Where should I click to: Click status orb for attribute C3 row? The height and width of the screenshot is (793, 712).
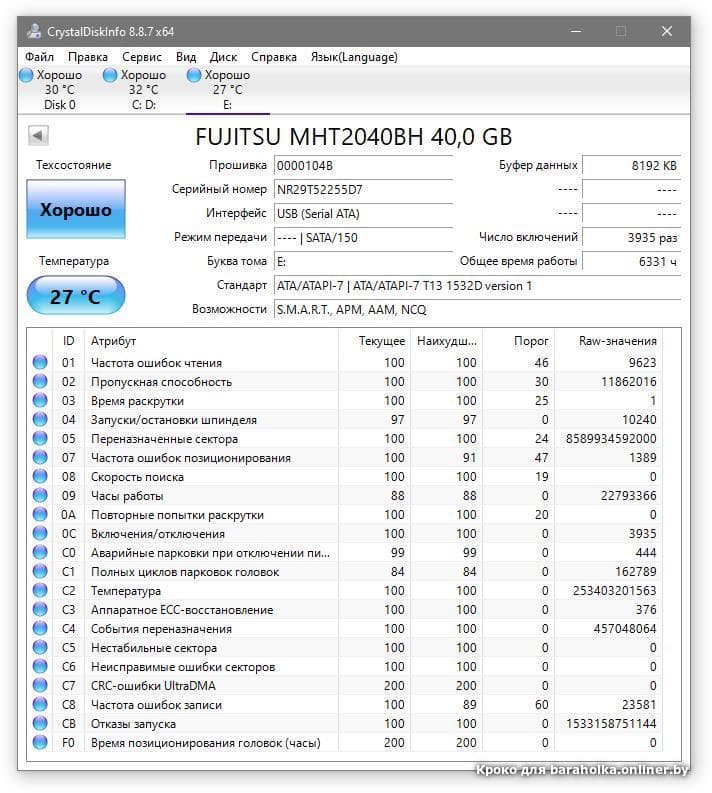click(40, 609)
